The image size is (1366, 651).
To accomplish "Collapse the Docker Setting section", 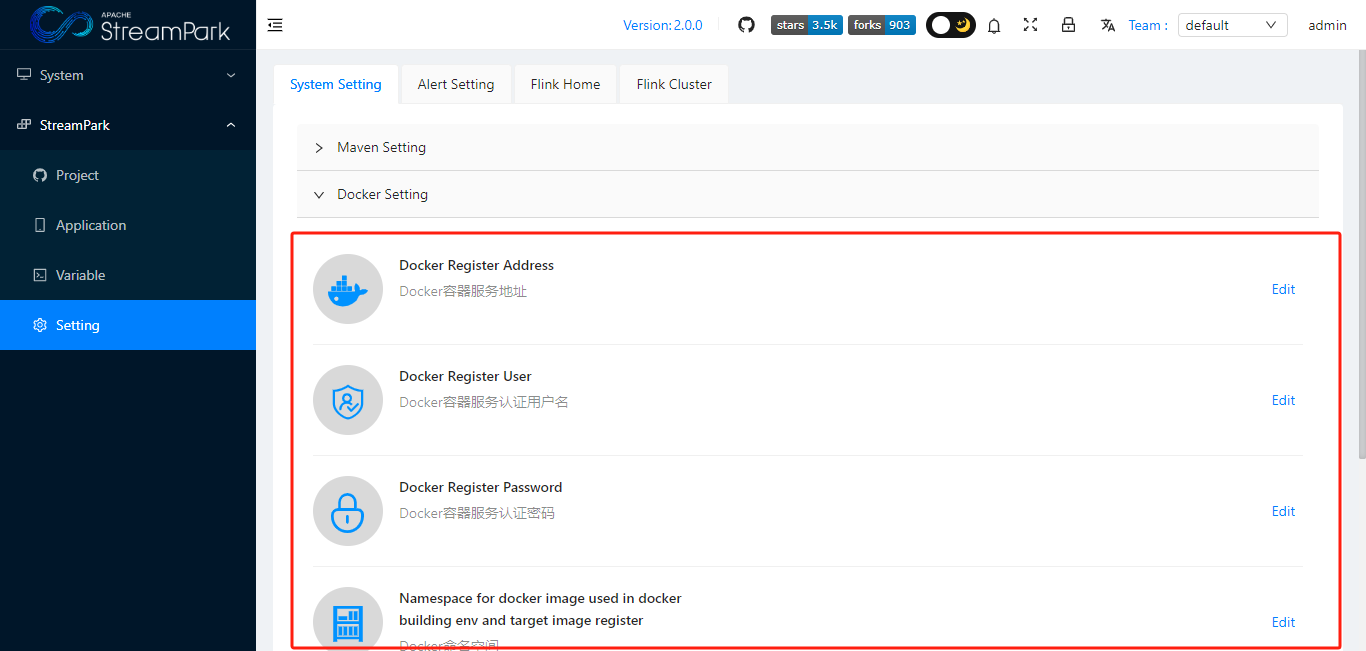I will click(382, 194).
